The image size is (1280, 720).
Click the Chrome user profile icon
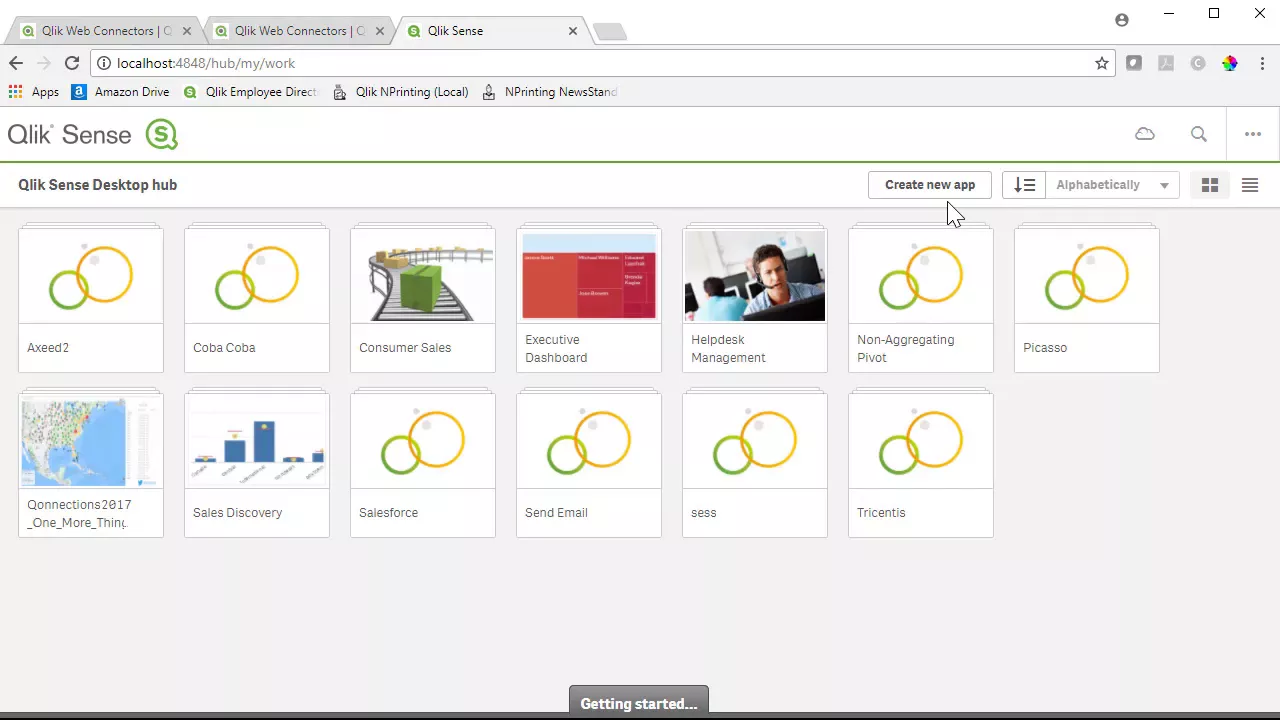point(1122,20)
